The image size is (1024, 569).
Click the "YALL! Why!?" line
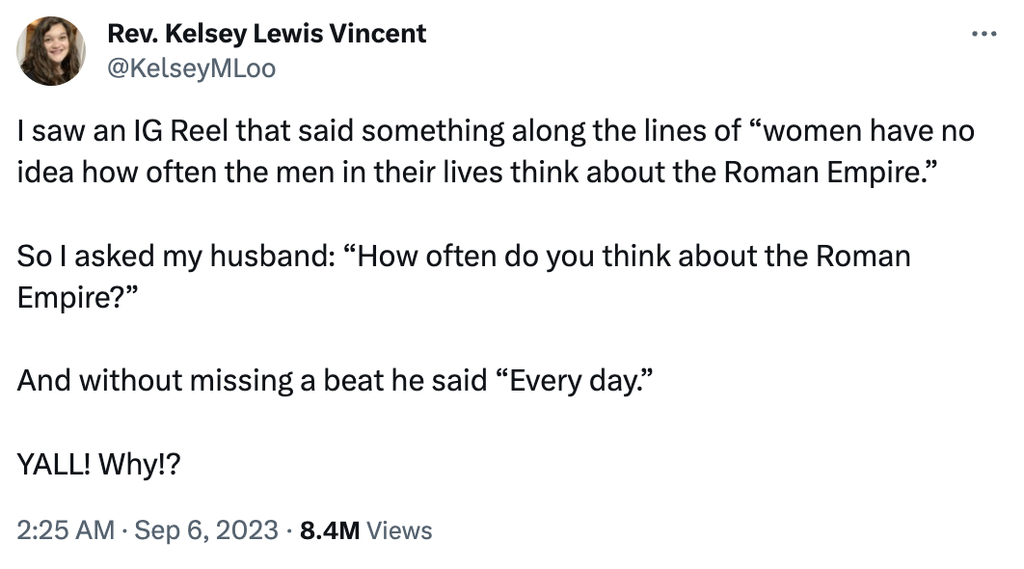pyautogui.click(x=98, y=464)
